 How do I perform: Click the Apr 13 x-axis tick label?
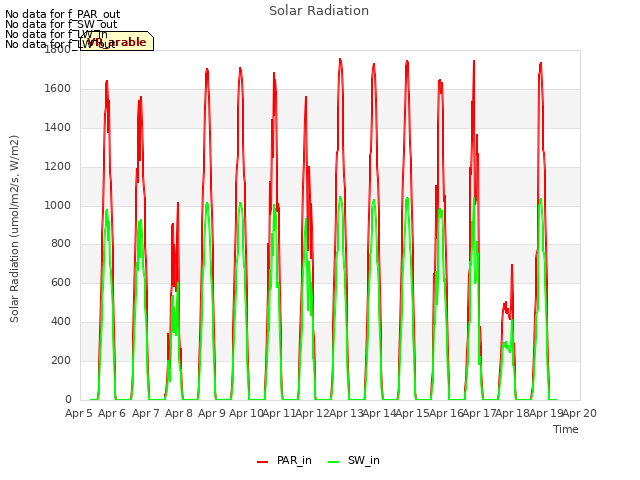click(346, 413)
